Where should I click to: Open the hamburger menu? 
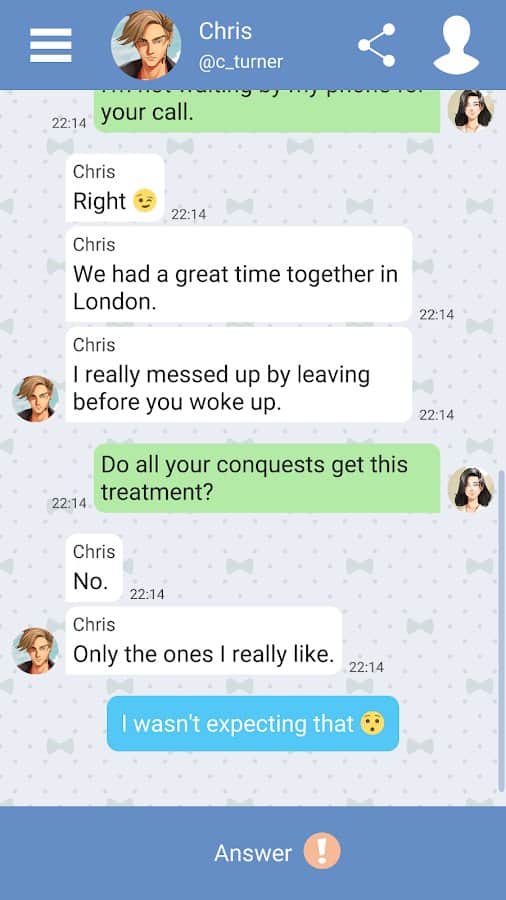50,45
